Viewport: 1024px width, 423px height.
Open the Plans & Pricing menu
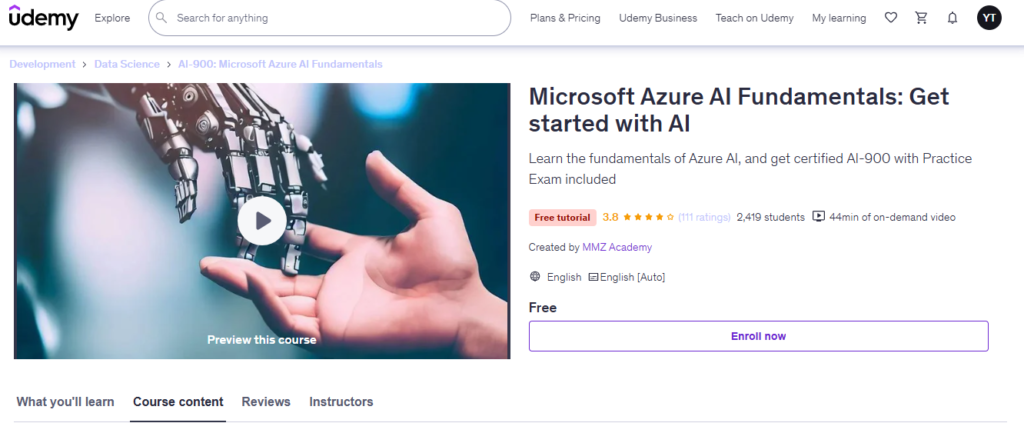(564, 18)
